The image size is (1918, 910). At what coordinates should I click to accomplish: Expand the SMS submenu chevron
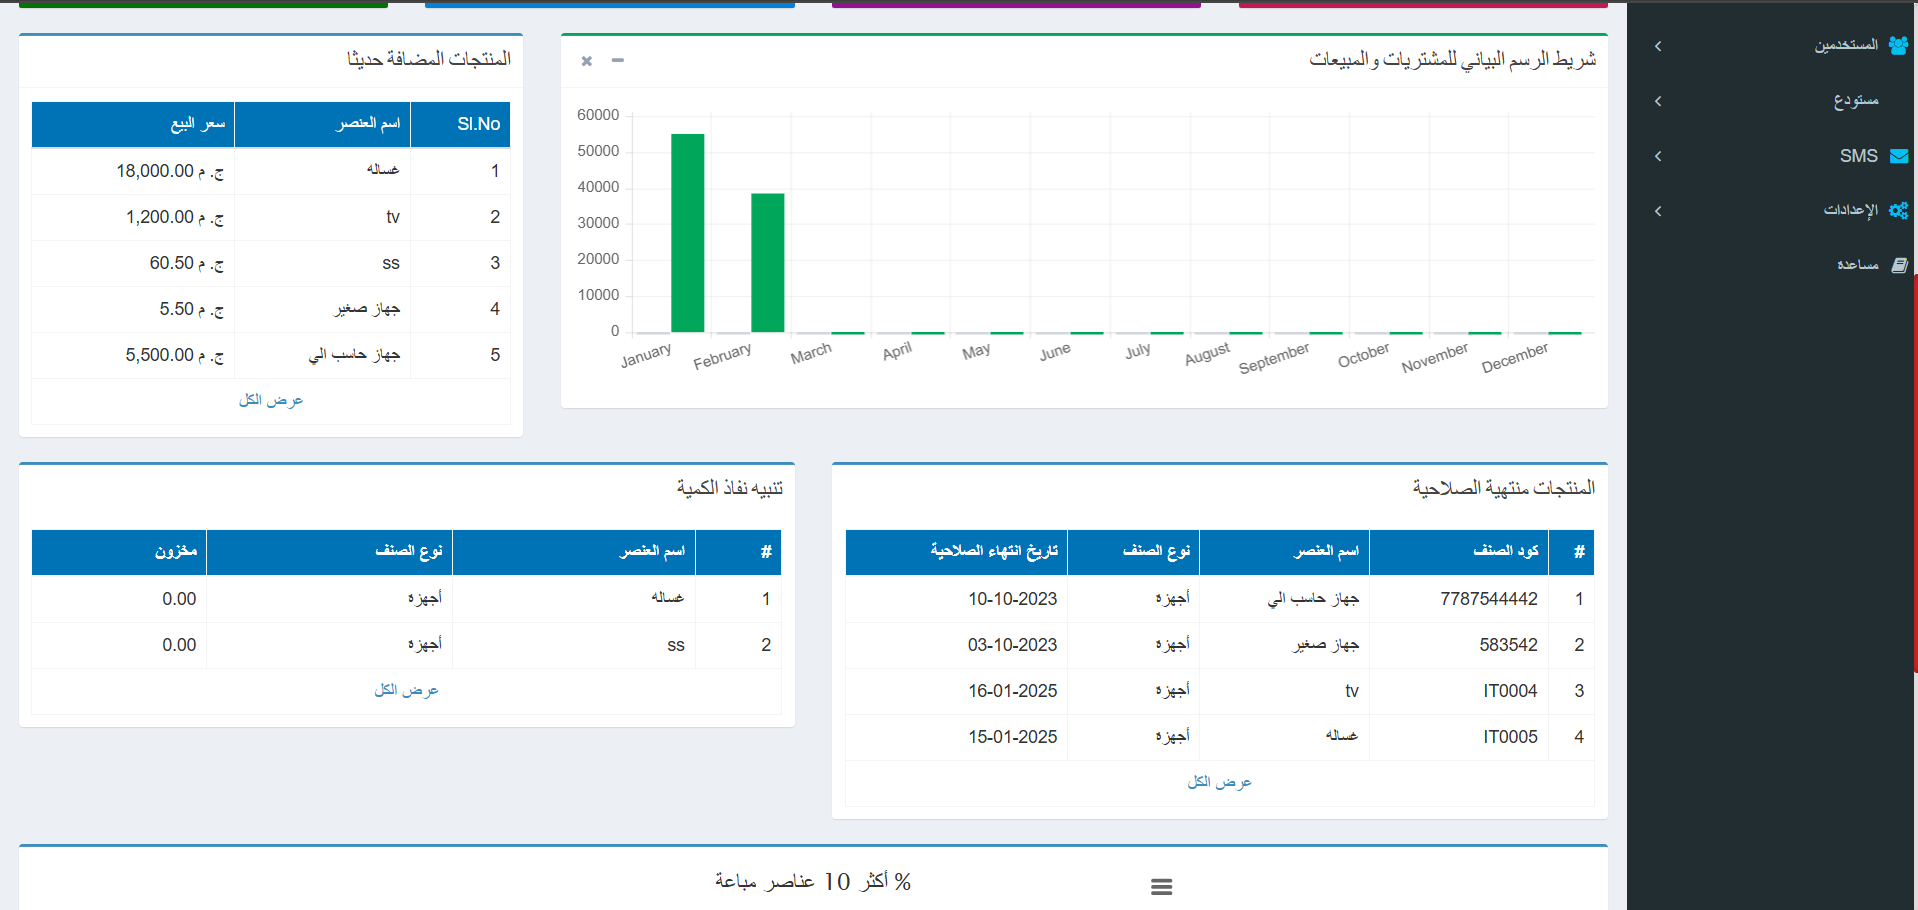coord(1658,156)
